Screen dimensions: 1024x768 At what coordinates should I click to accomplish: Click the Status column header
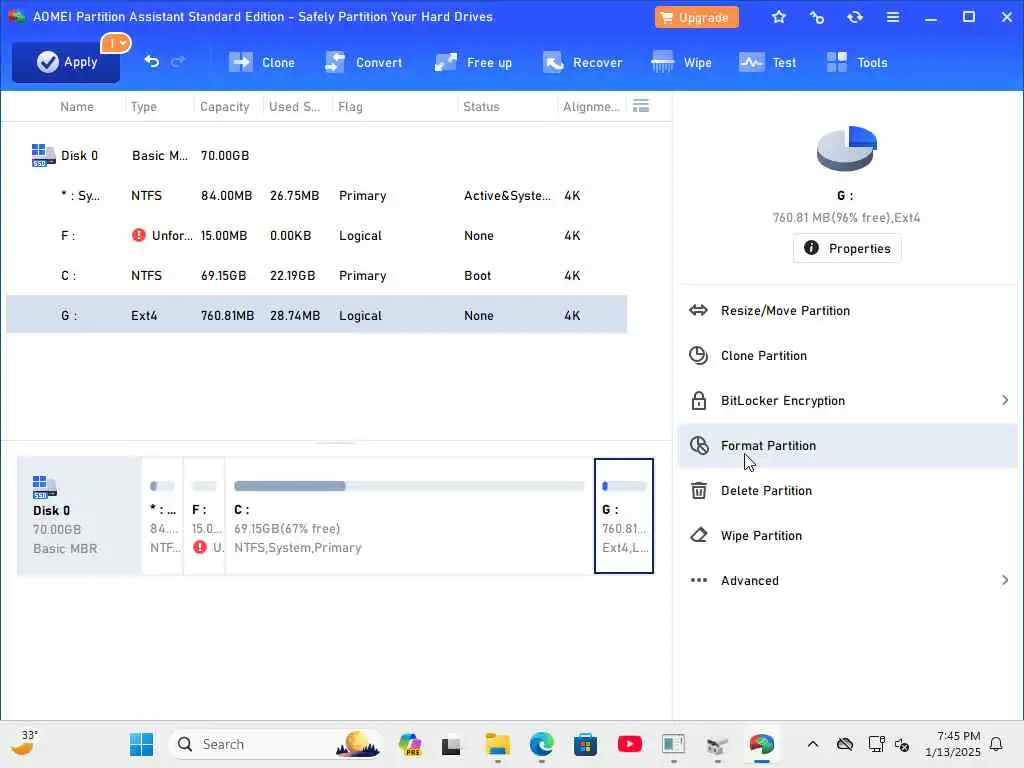coord(481,106)
